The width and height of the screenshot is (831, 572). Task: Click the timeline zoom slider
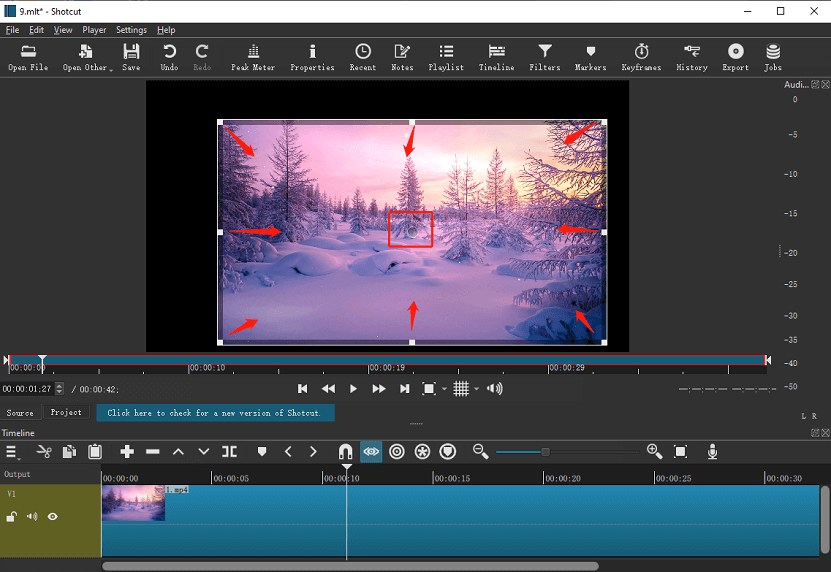pos(568,452)
